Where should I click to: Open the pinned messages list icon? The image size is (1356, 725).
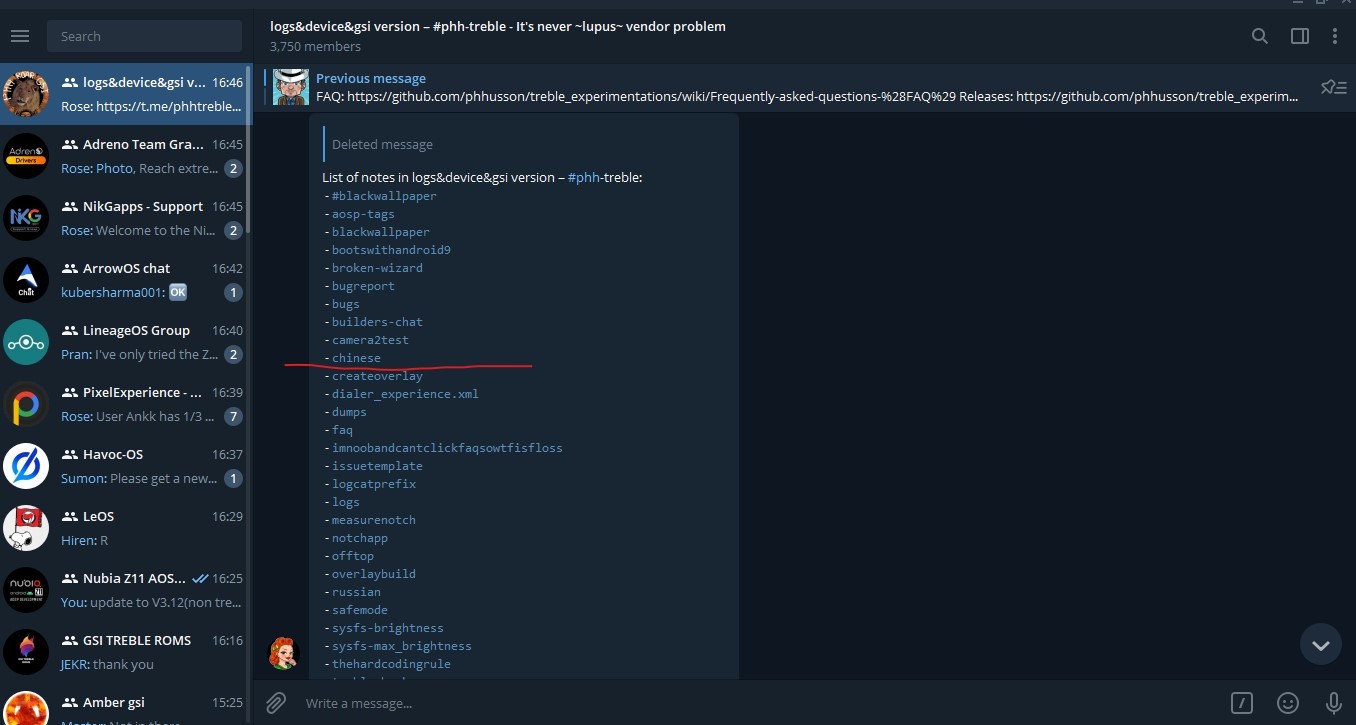point(1334,87)
